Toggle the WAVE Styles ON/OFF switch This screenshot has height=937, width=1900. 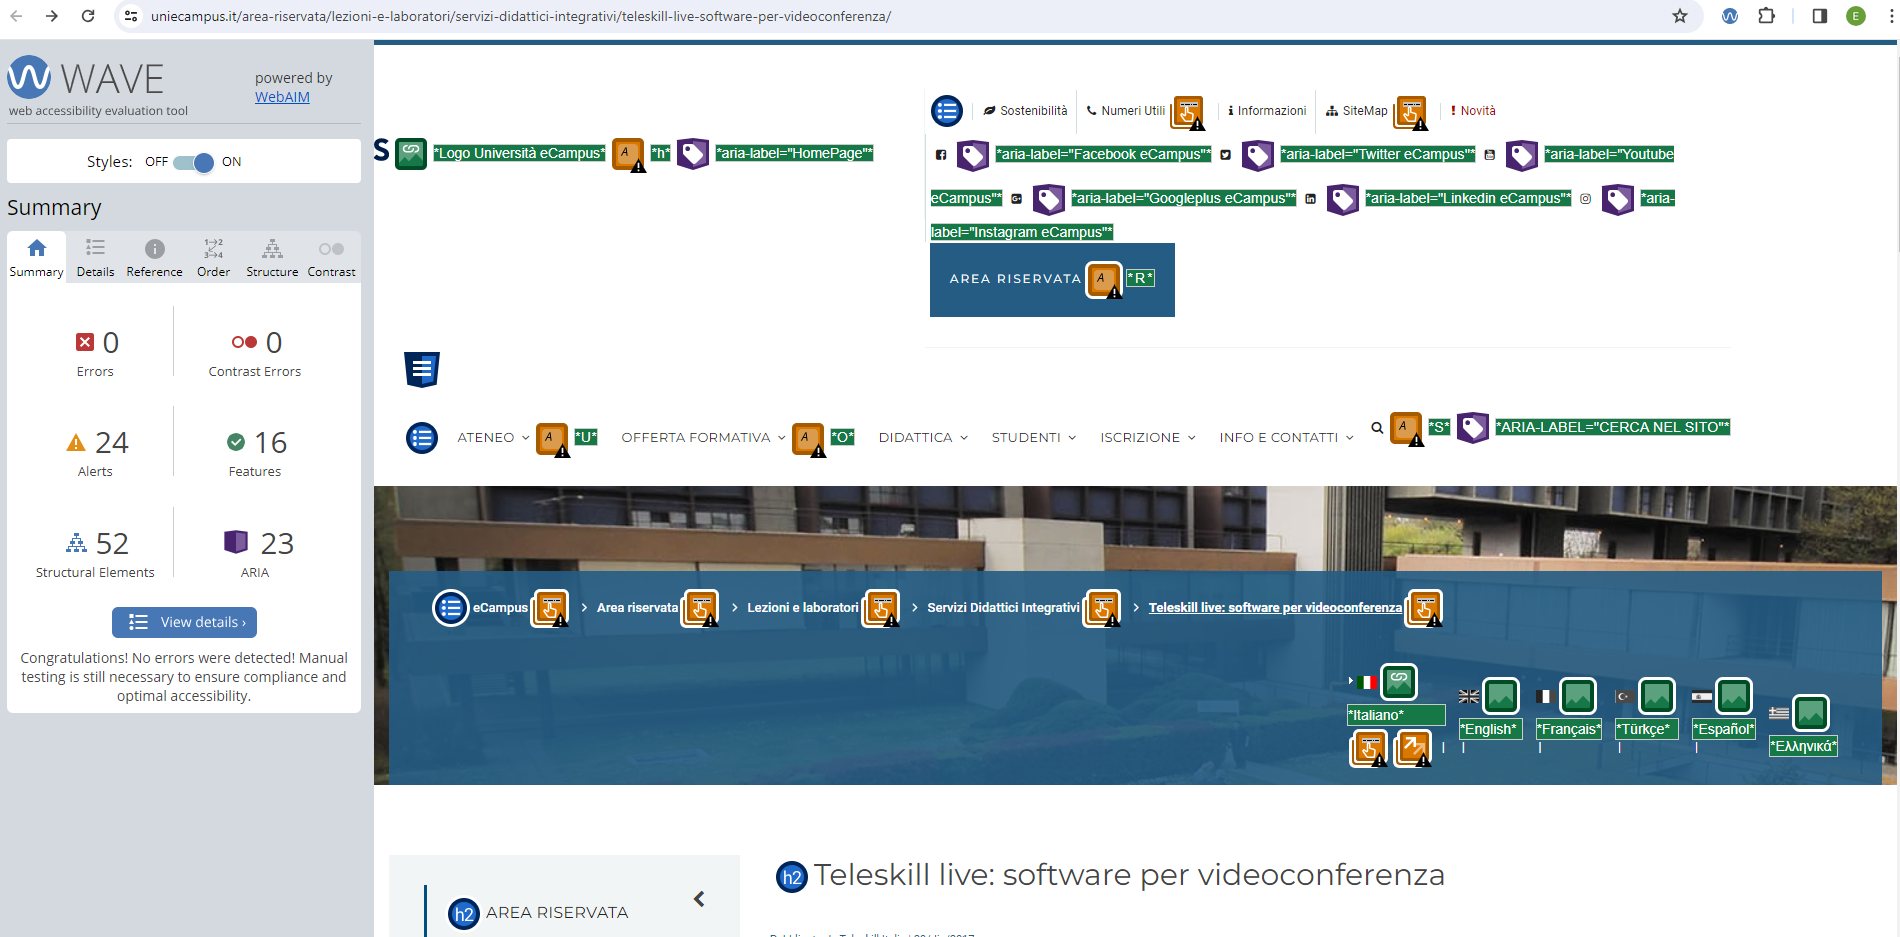tap(193, 162)
